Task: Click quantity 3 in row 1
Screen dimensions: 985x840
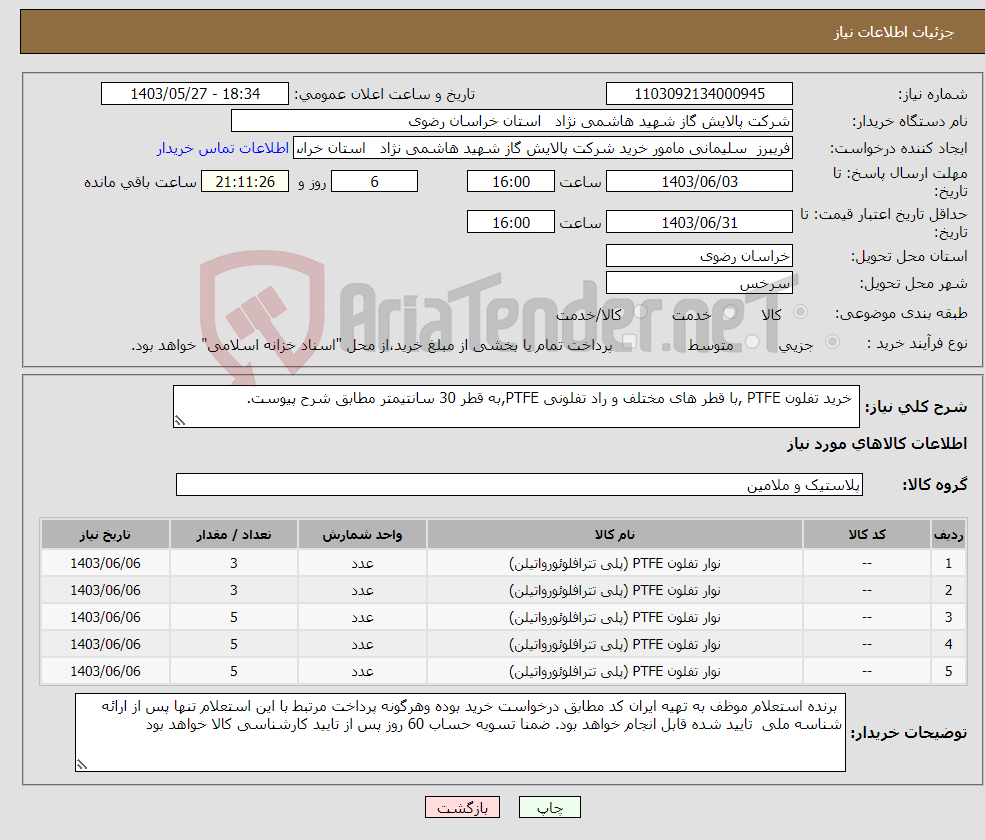Action: [x=234, y=564]
